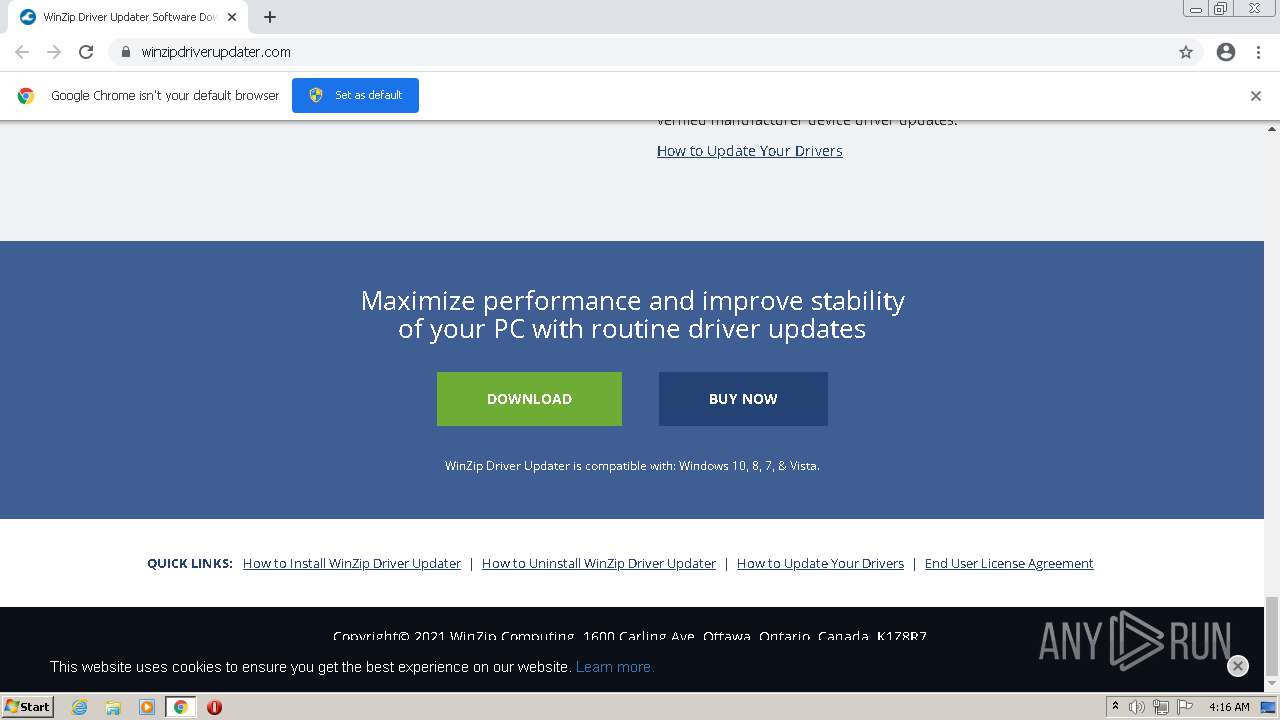This screenshot has width=1280, height=720.
Task: Click Set as default browser button
Action: click(355, 95)
